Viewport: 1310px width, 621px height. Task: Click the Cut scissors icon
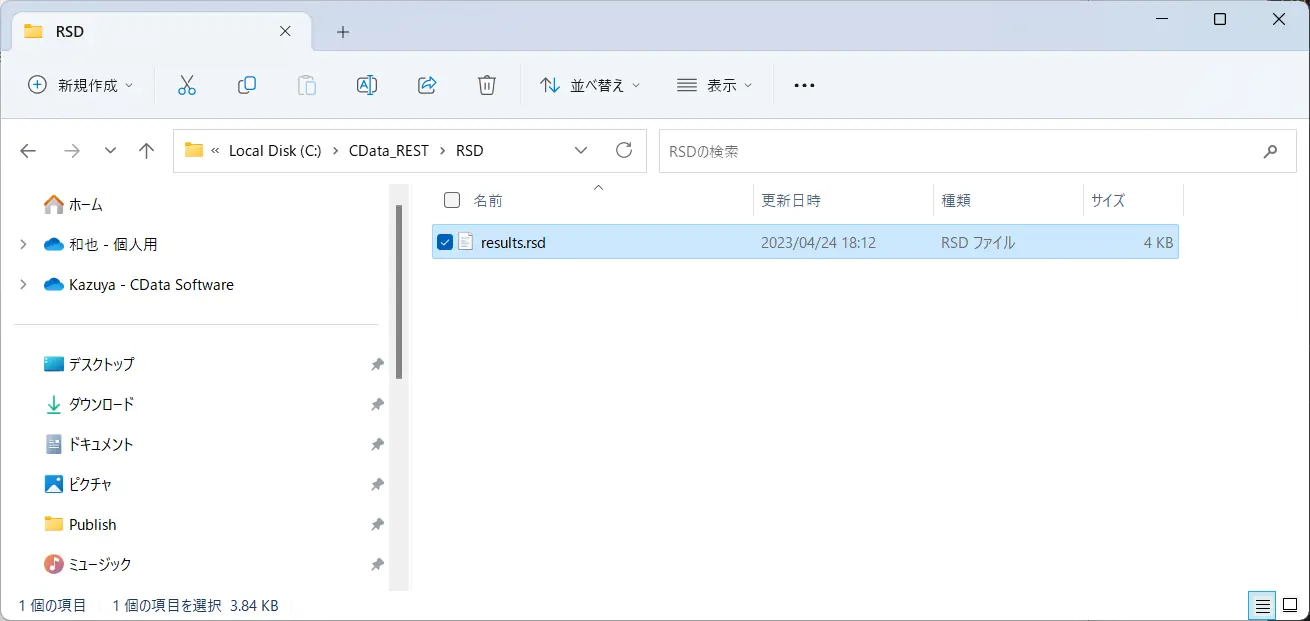187,85
